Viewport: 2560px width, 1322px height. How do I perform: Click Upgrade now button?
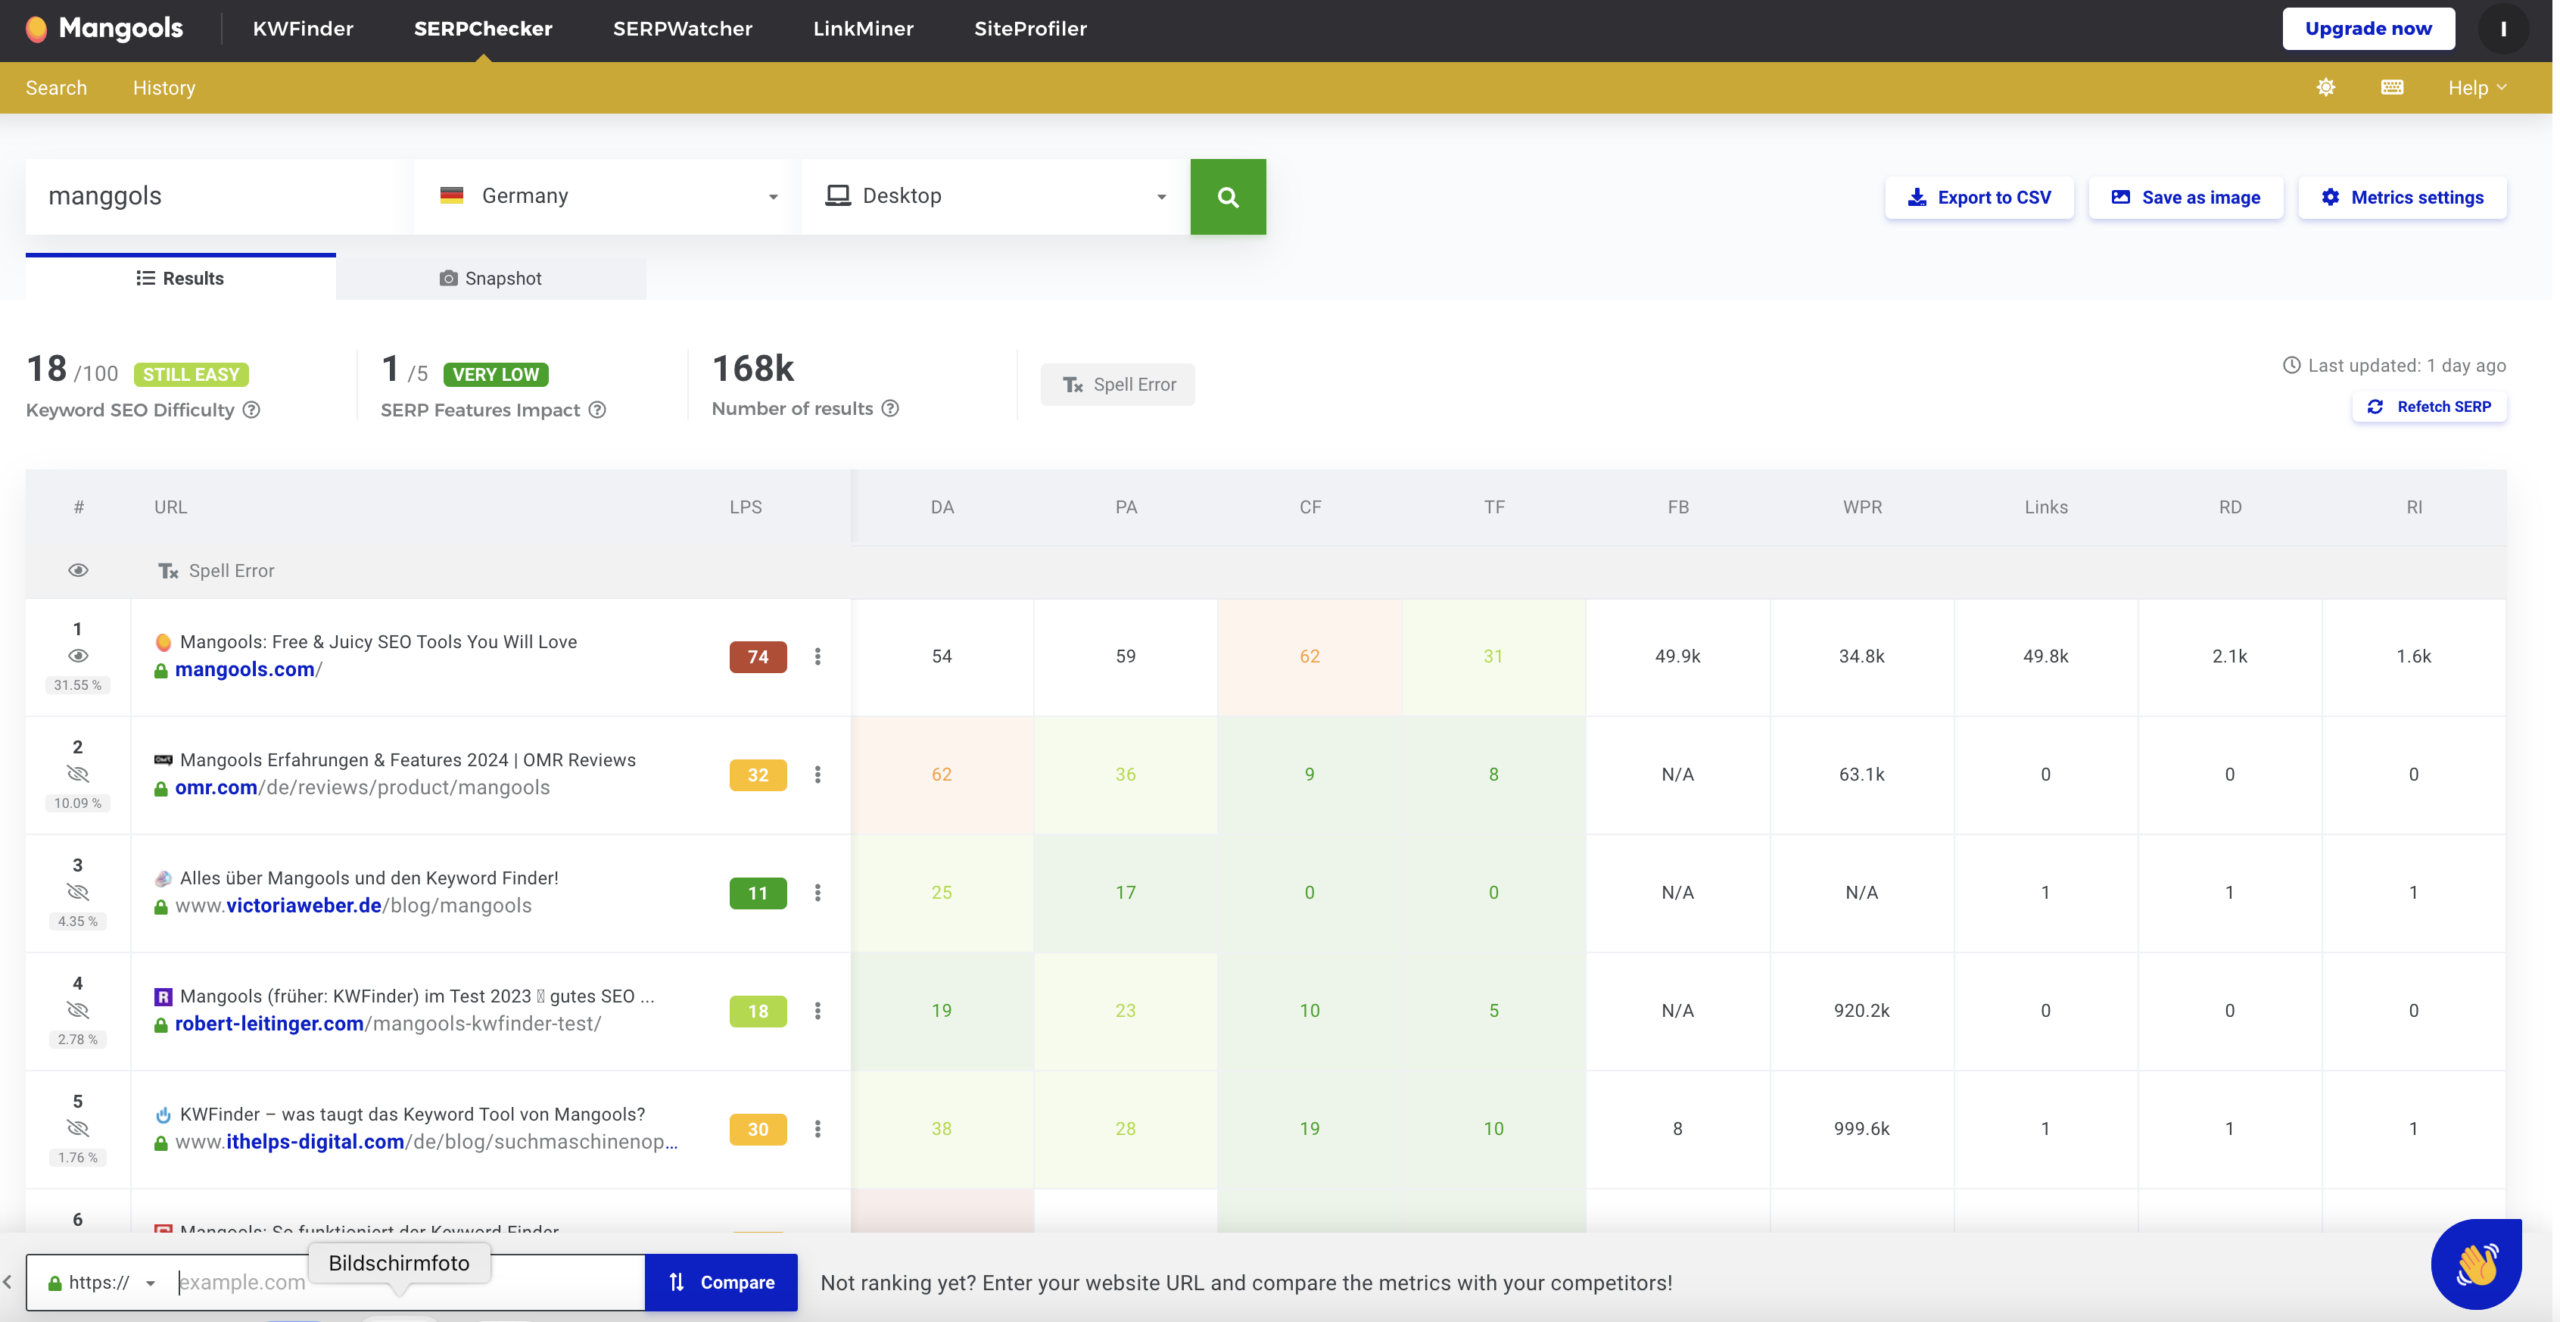click(2368, 29)
